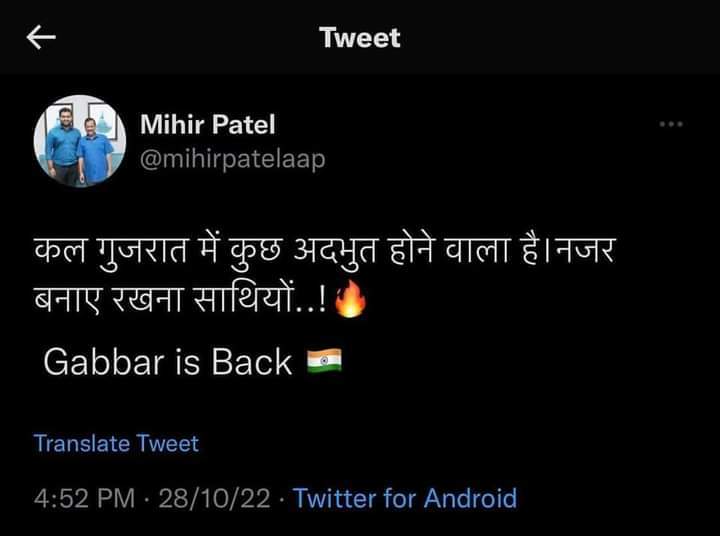720x536 pixels.
Task: Click Translate Tweet
Action: [x=116, y=443]
